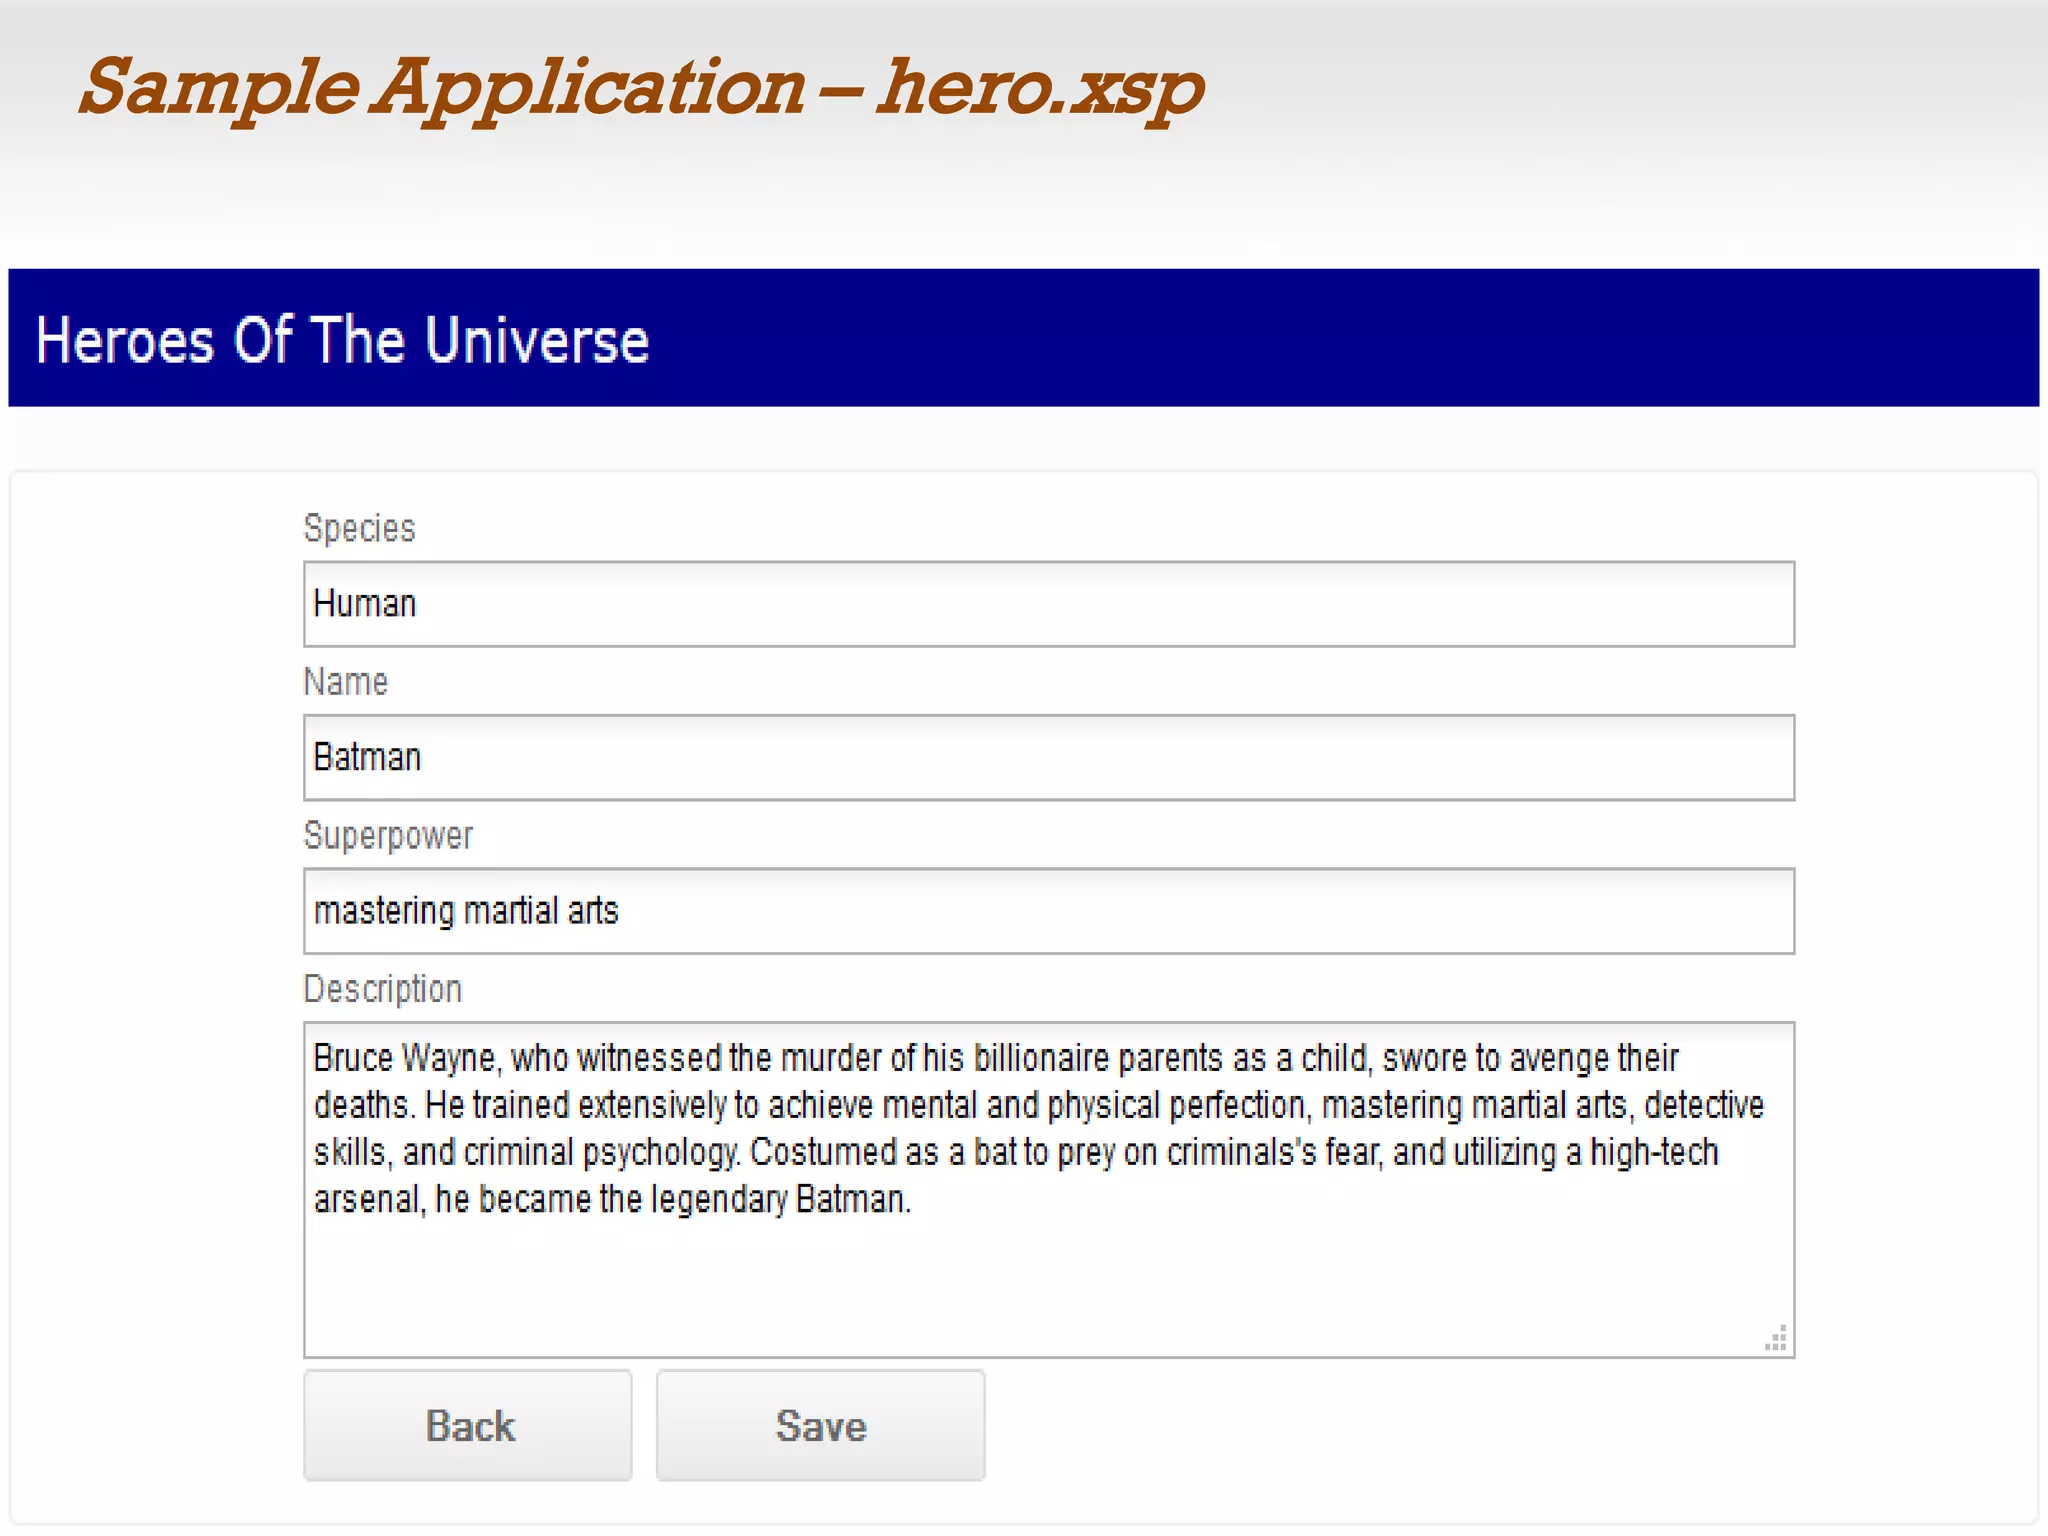Click hero.xsp in the slide title
2048x1536 pixels.
click(1040, 88)
